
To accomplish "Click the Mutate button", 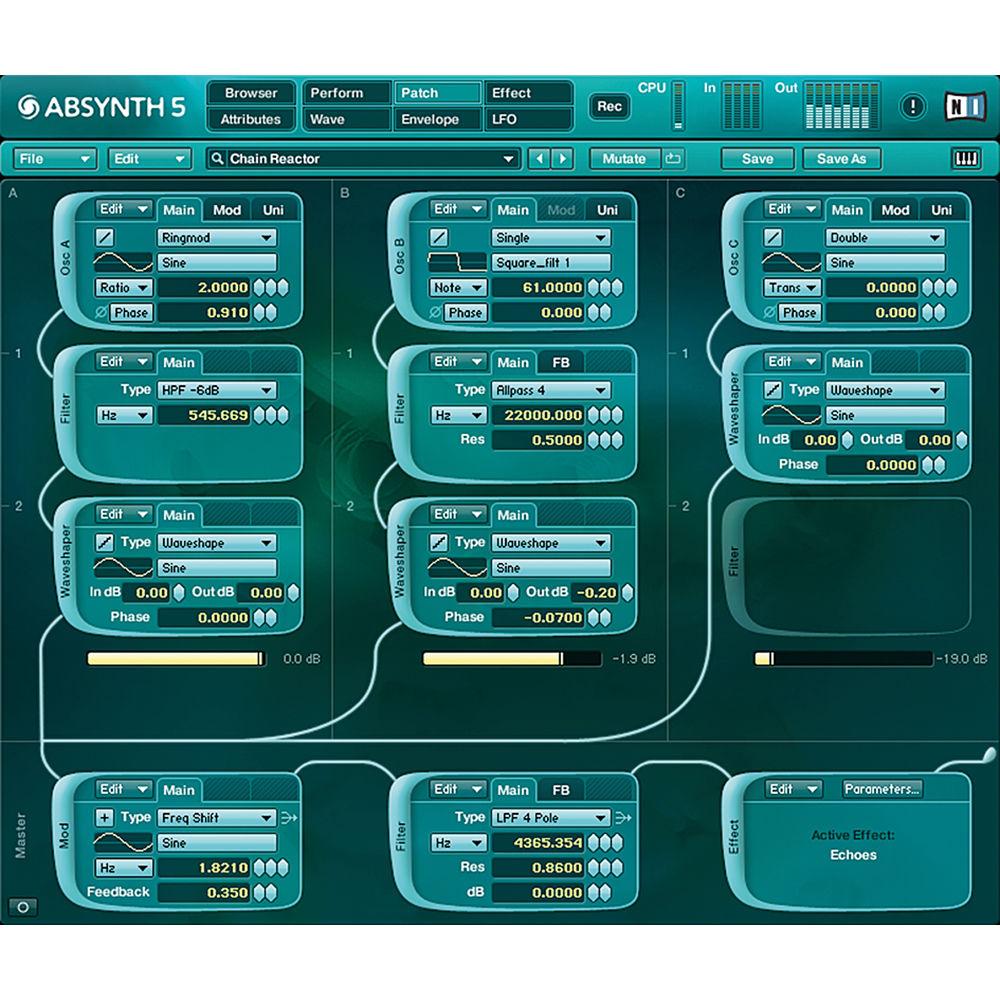I will 625,158.
